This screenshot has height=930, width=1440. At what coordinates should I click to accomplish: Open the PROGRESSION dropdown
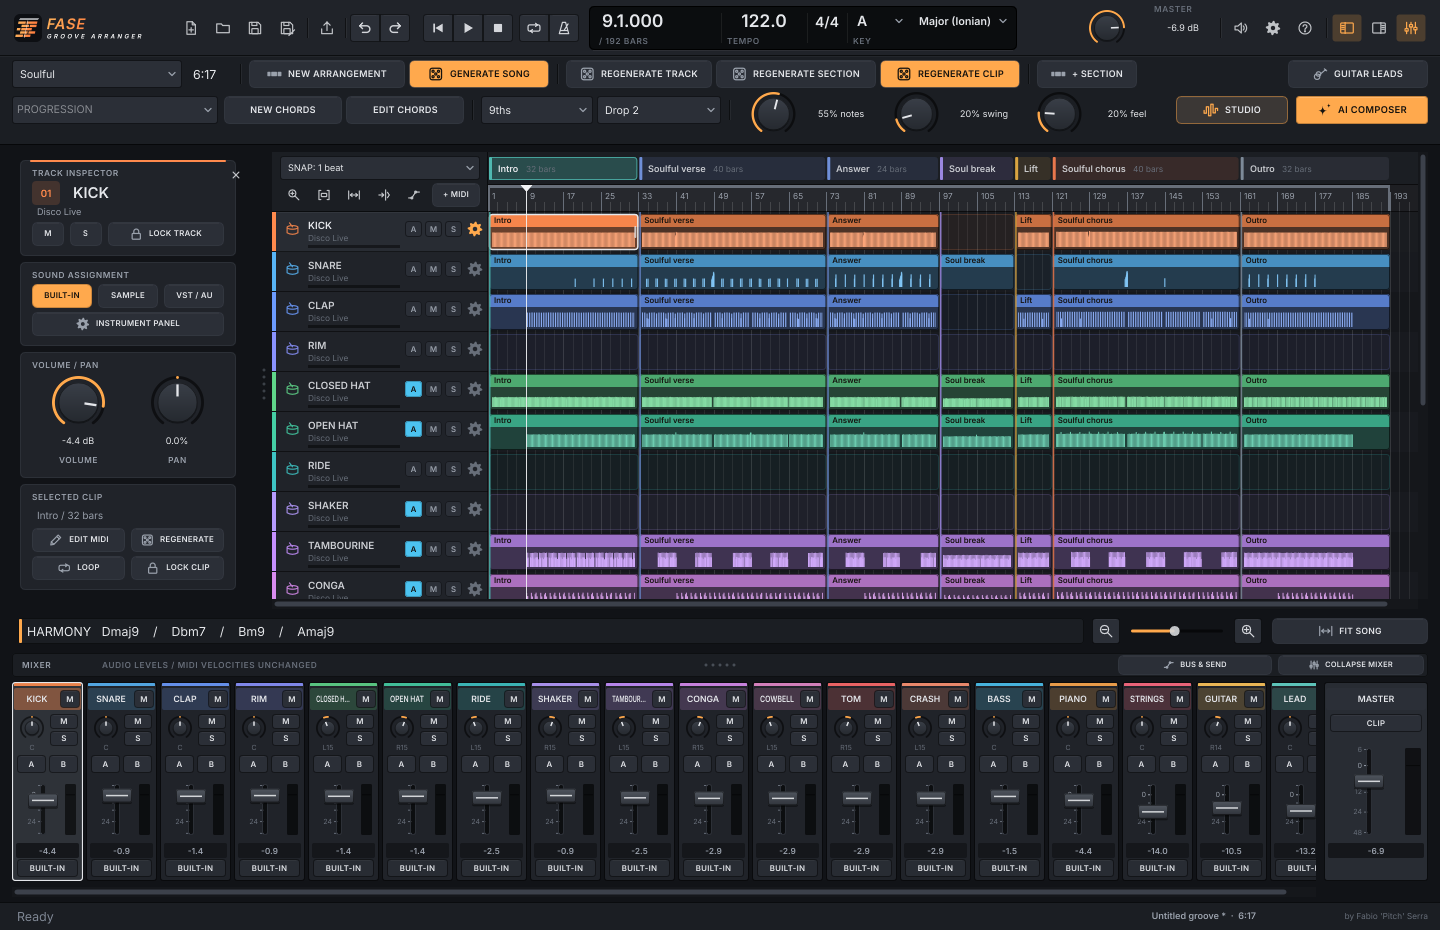(115, 110)
